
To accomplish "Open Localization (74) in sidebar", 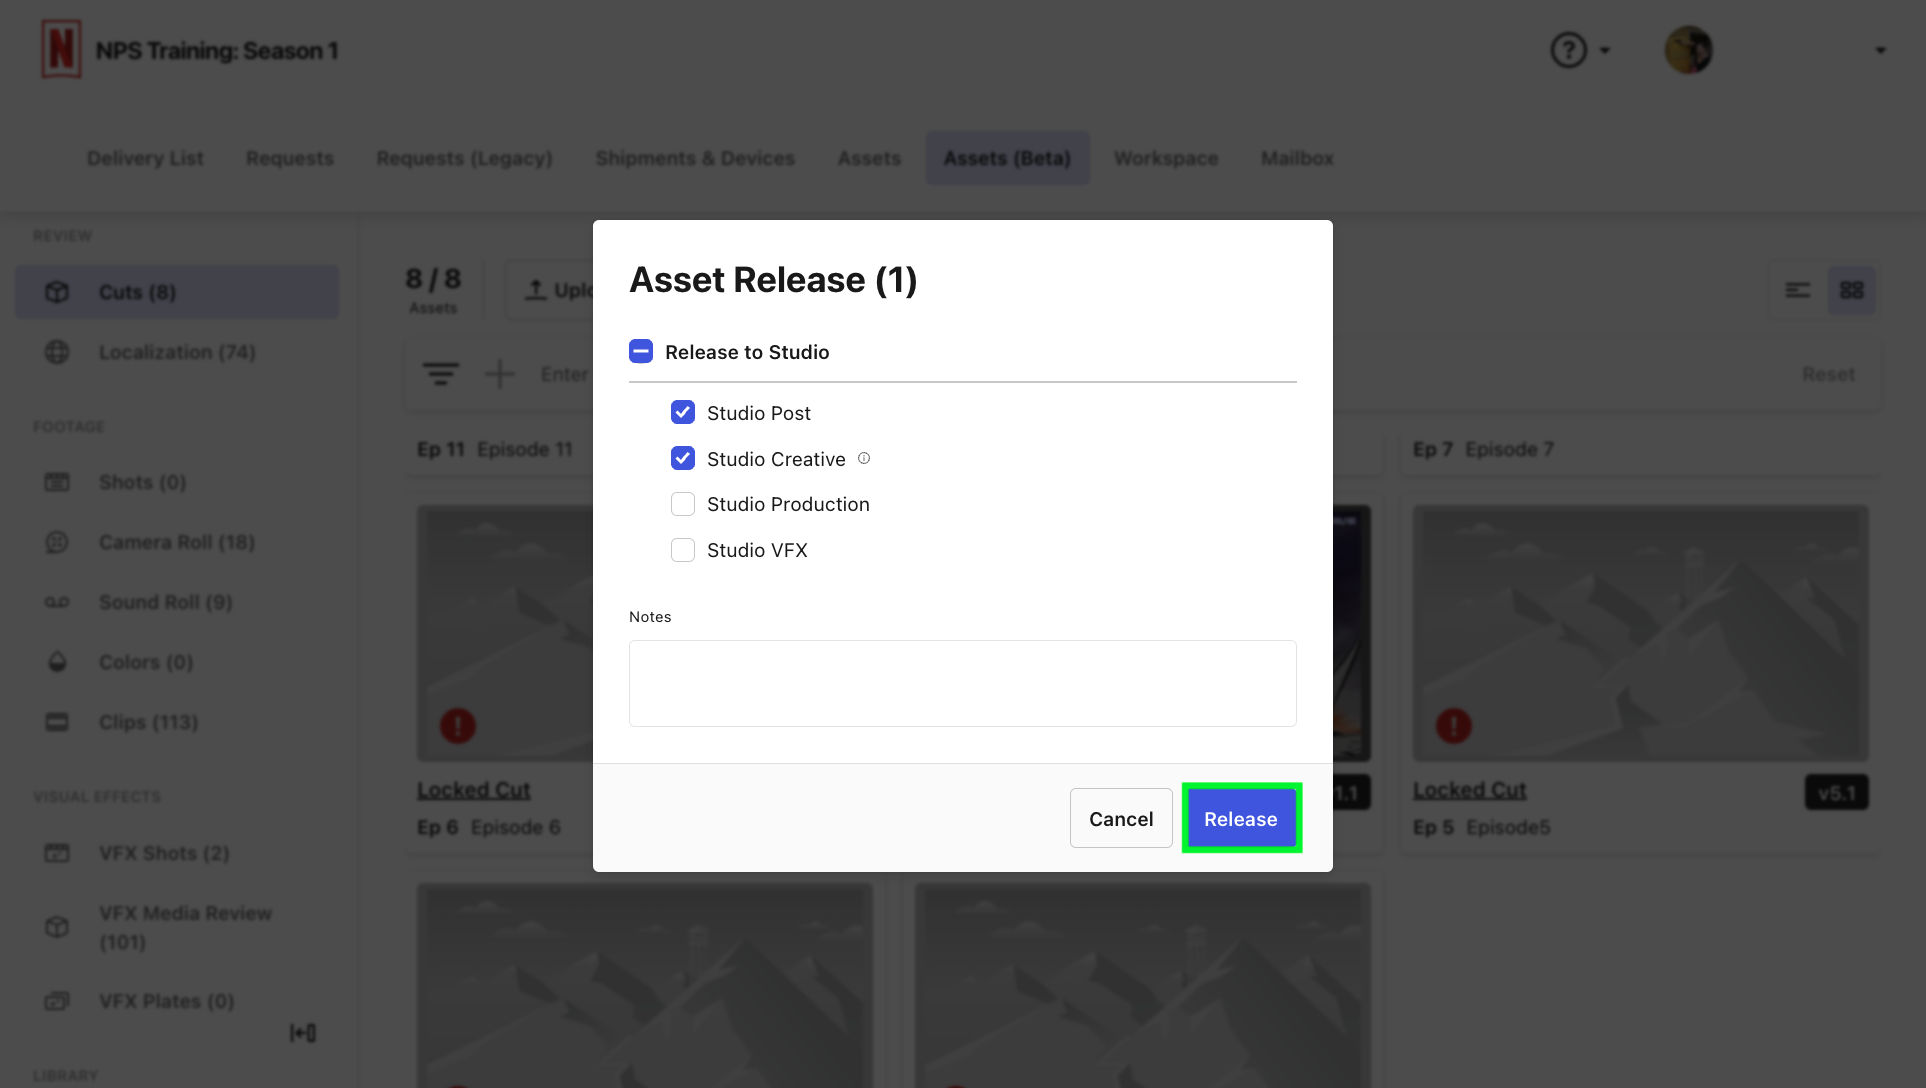I will point(177,352).
